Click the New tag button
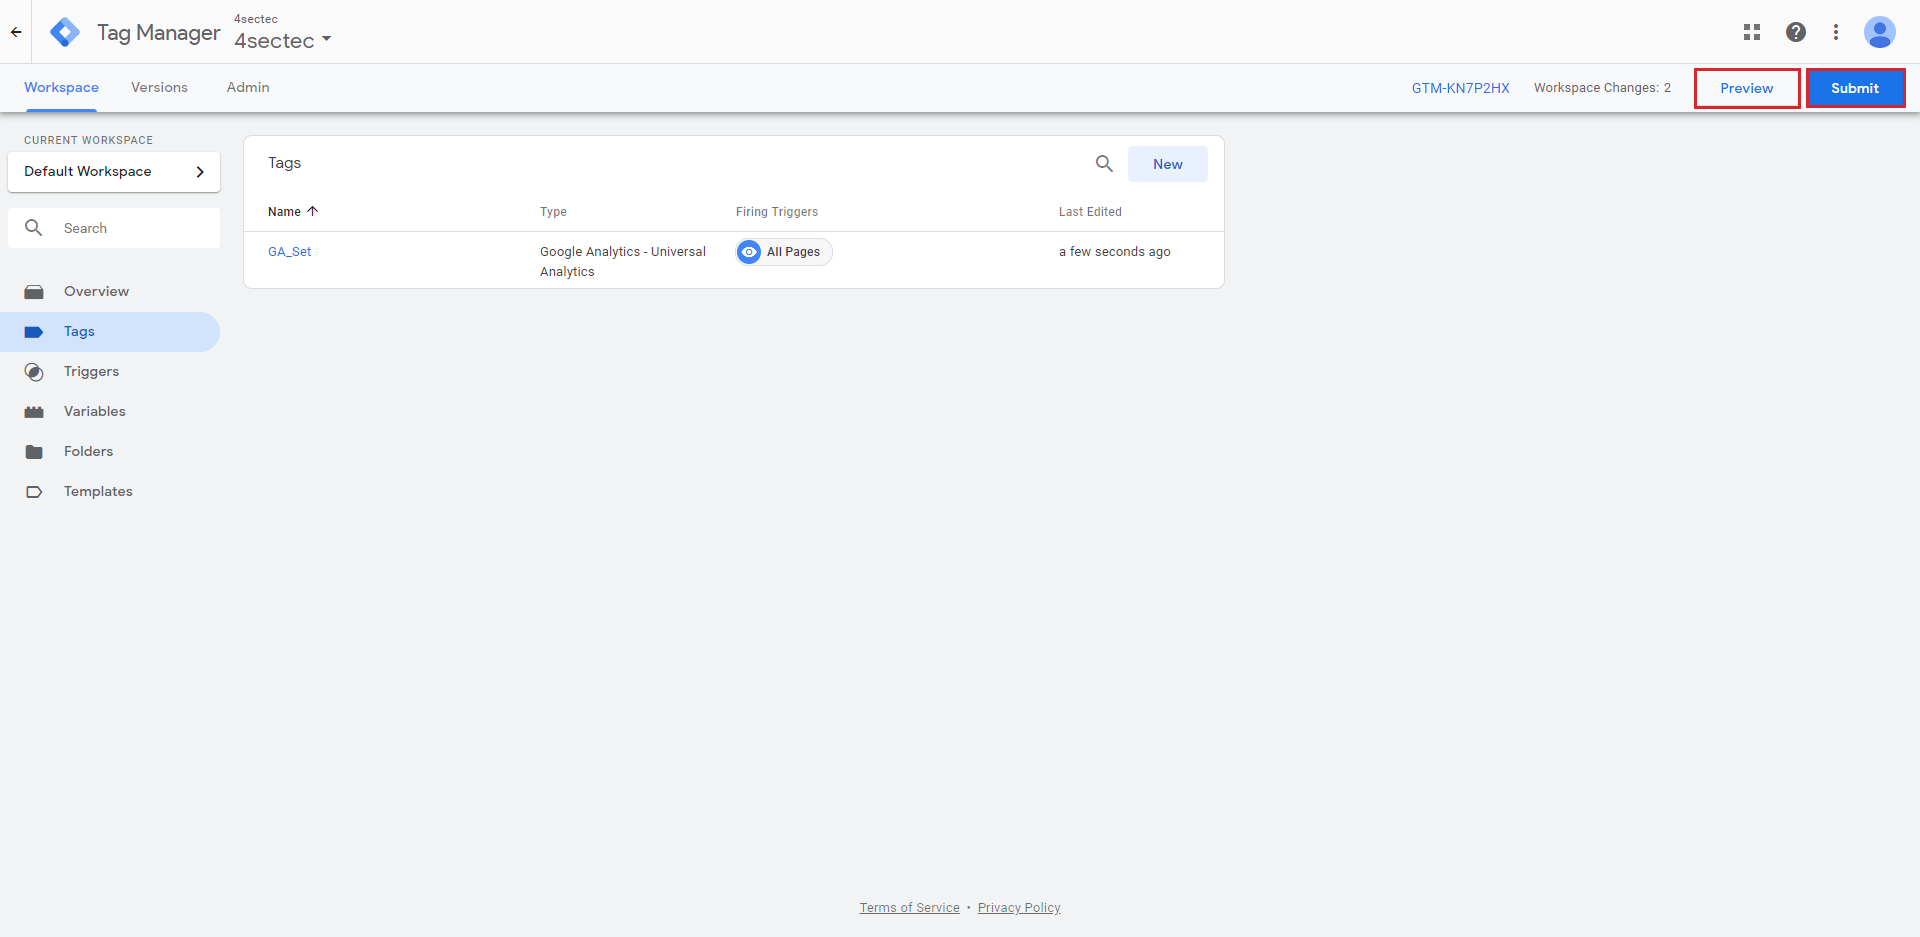The image size is (1920, 937). [1167, 164]
